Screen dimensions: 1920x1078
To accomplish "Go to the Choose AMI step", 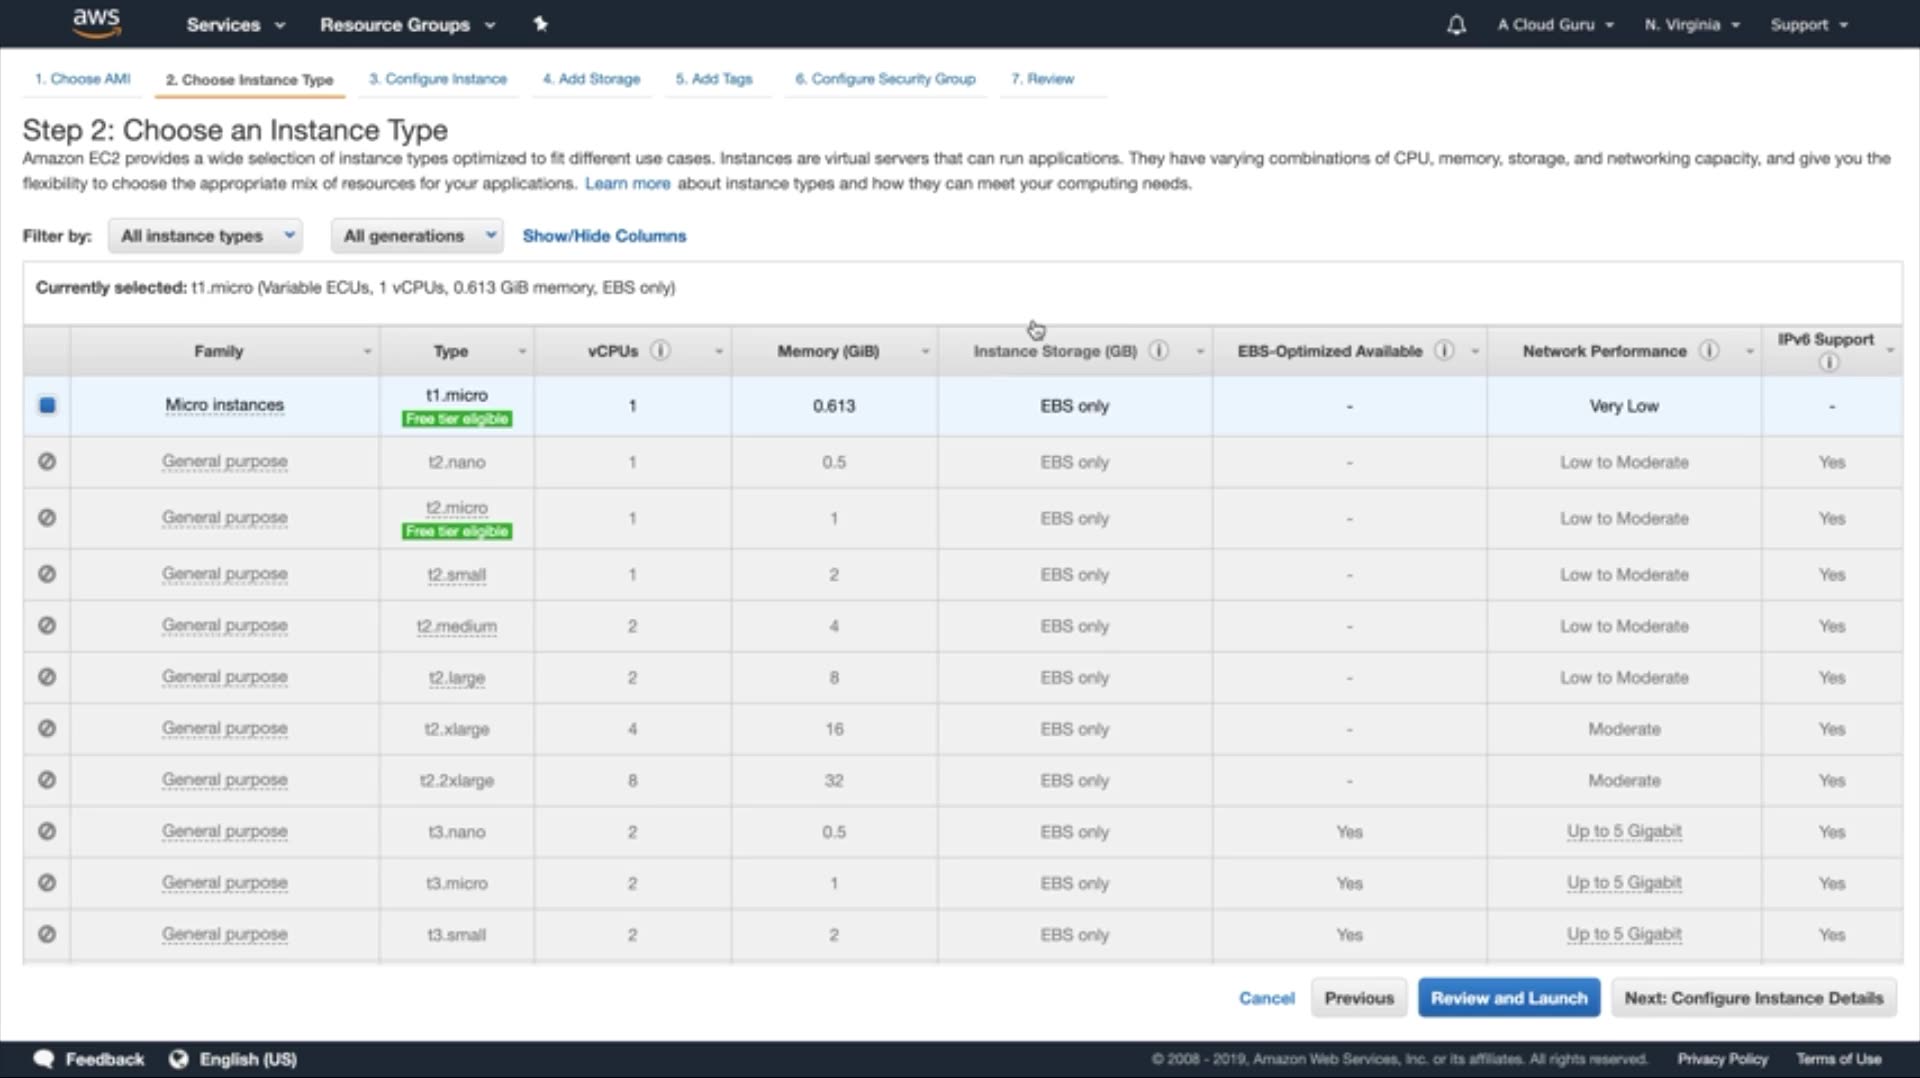I will point(83,79).
